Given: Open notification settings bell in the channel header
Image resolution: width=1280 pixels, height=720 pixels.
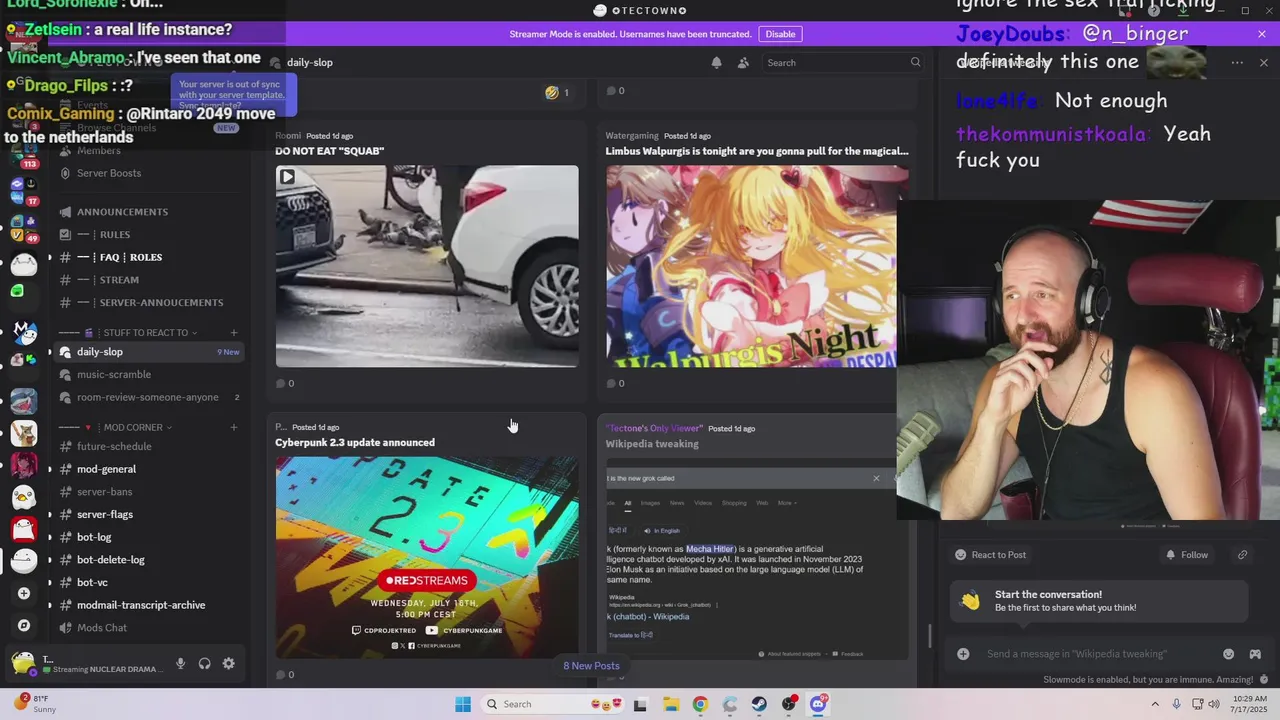Looking at the screenshot, I should [716, 62].
